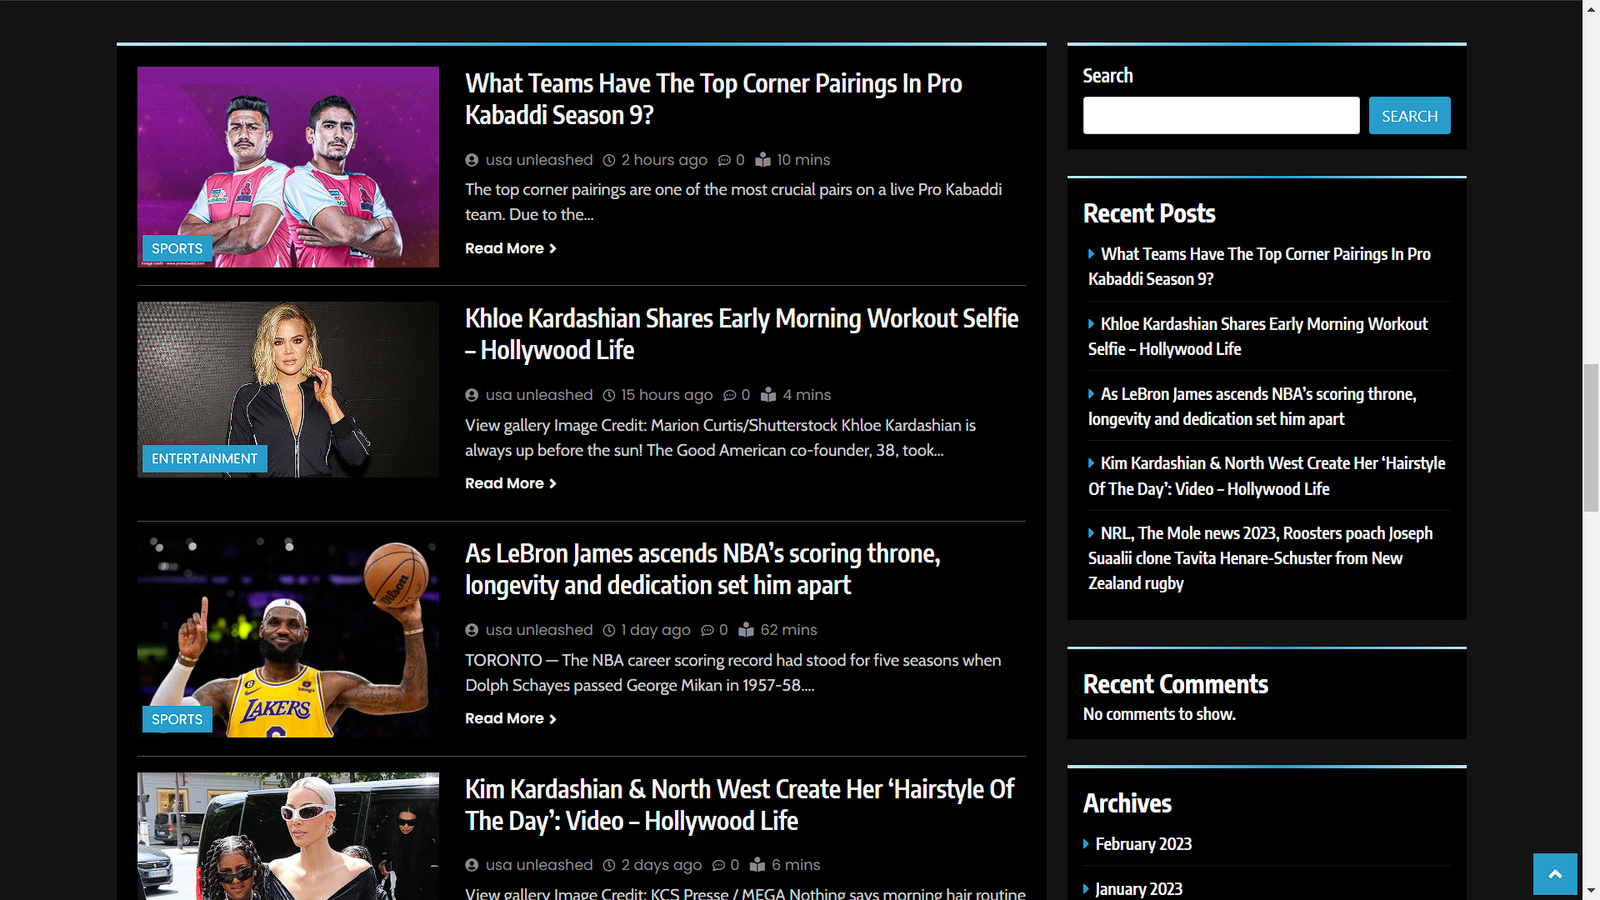
Task: Click '2 hours ago' timestamp
Action: point(664,160)
